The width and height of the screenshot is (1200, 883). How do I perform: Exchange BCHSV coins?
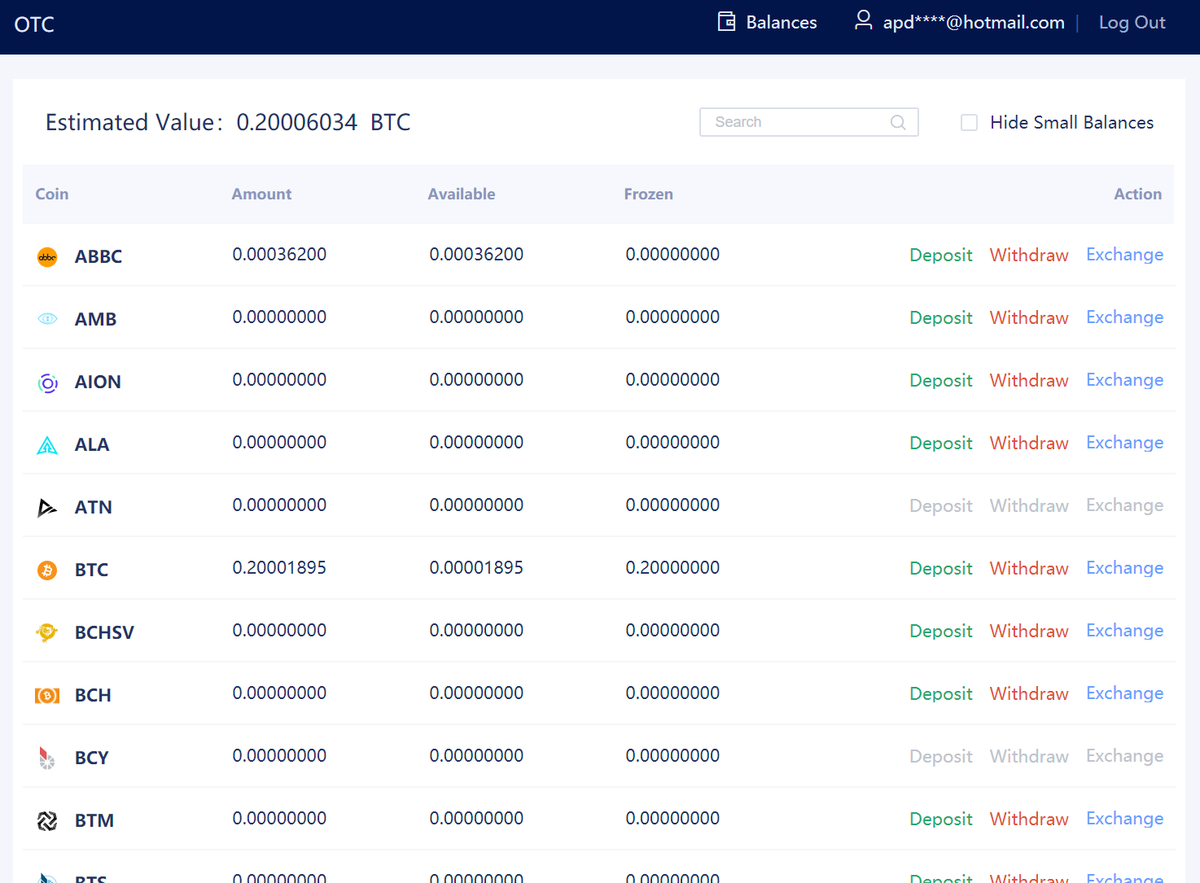(x=1125, y=630)
